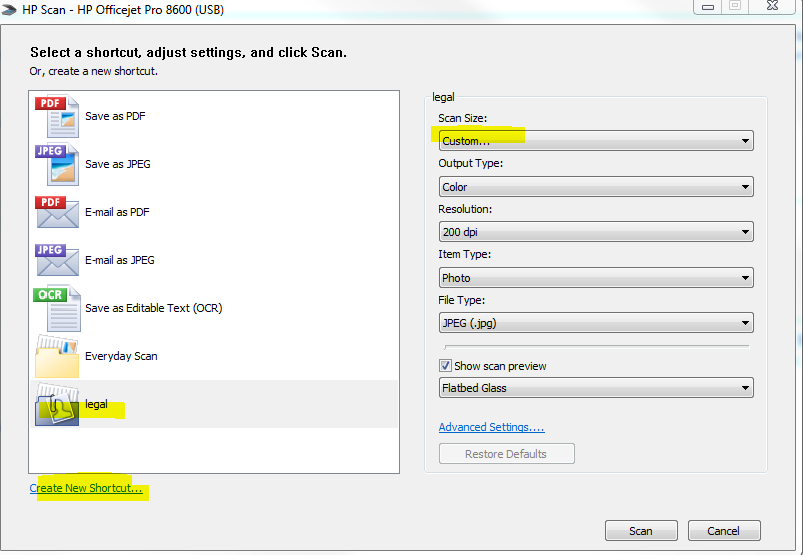803x555 pixels.
Task: Click the HP Scan title bar icon
Action: [x=10, y=10]
